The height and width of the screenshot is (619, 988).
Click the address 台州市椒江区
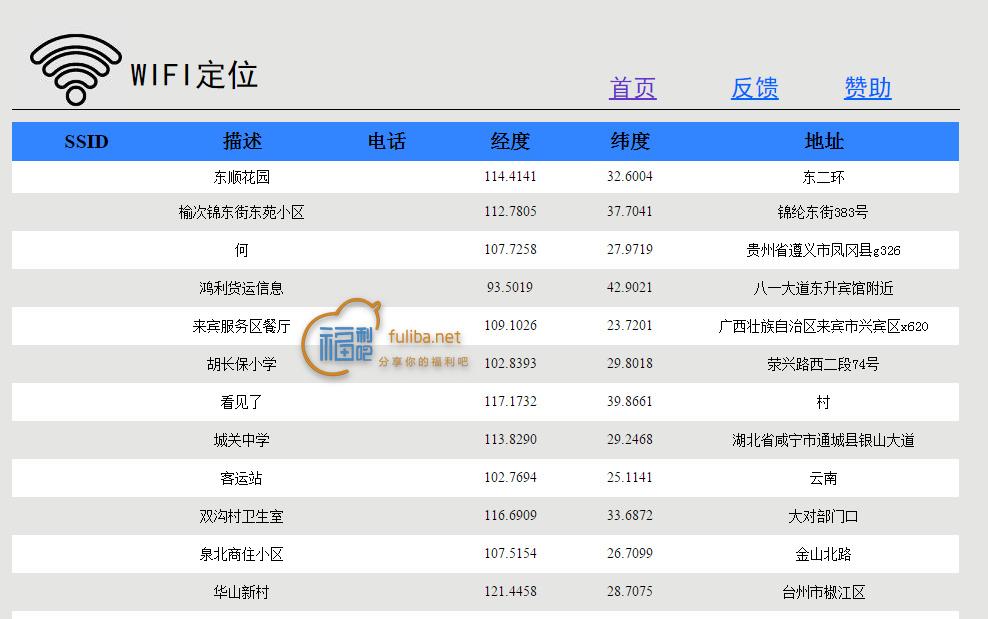[824, 591]
